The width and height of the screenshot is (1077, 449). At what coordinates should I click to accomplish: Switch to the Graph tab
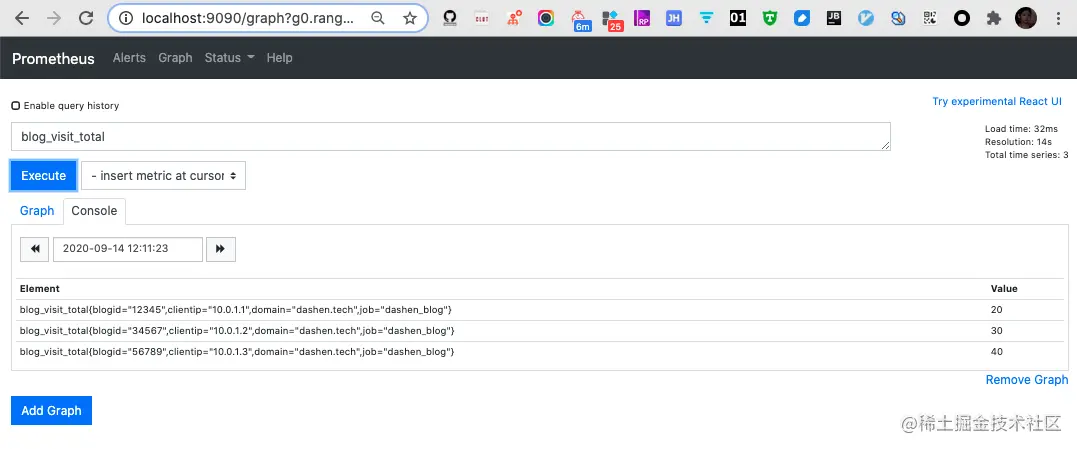[x=37, y=211]
